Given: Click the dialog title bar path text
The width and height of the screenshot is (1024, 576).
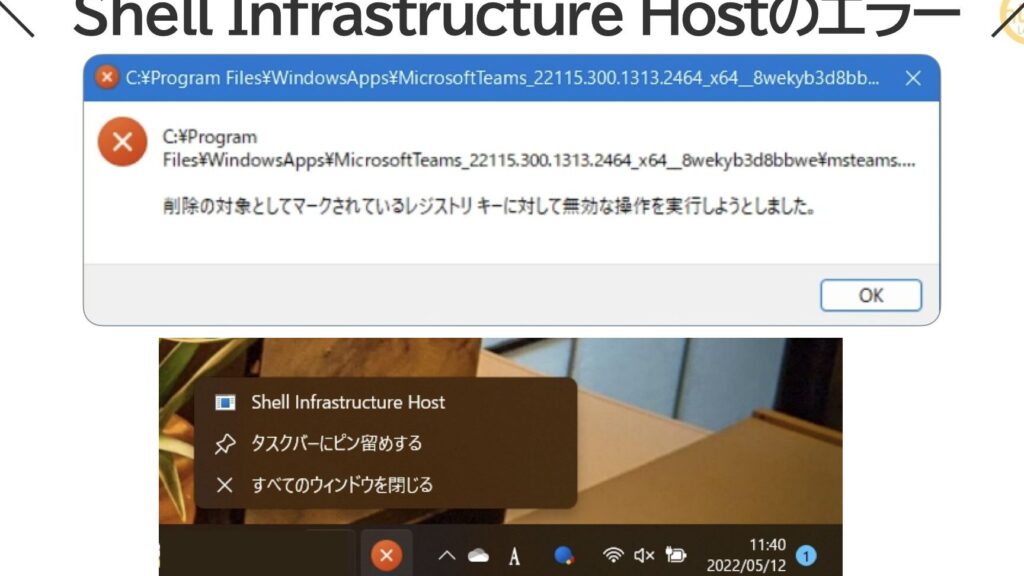Looking at the screenshot, I should click(x=502, y=78).
